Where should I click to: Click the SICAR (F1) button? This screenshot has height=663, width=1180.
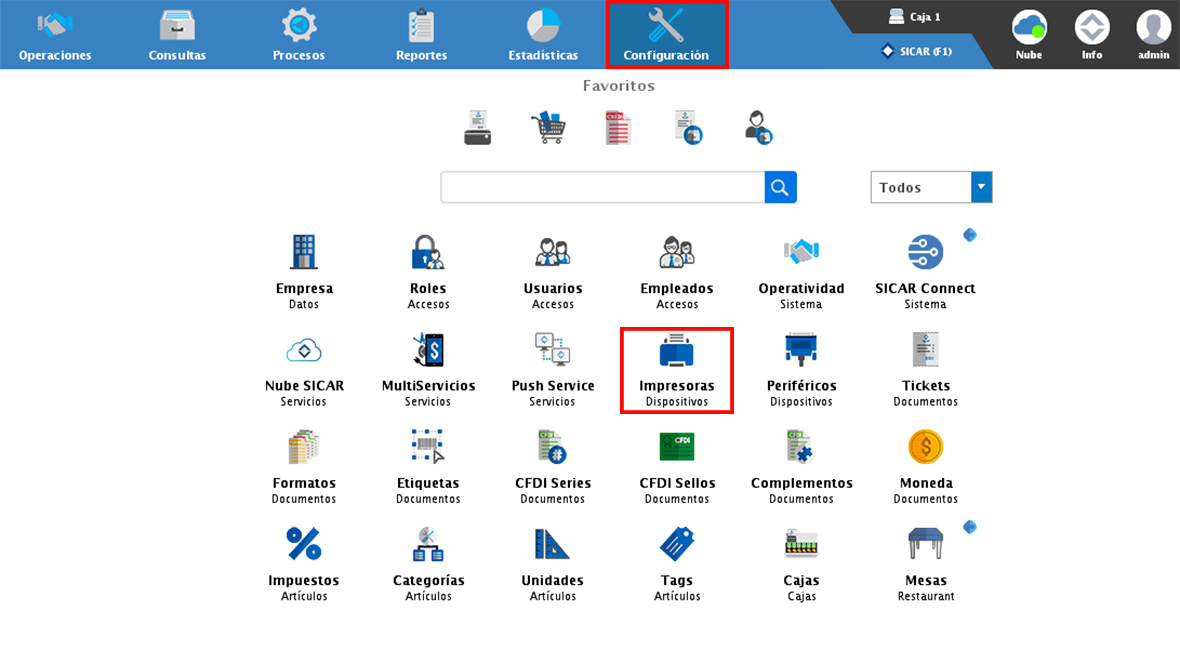[x=916, y=51]
